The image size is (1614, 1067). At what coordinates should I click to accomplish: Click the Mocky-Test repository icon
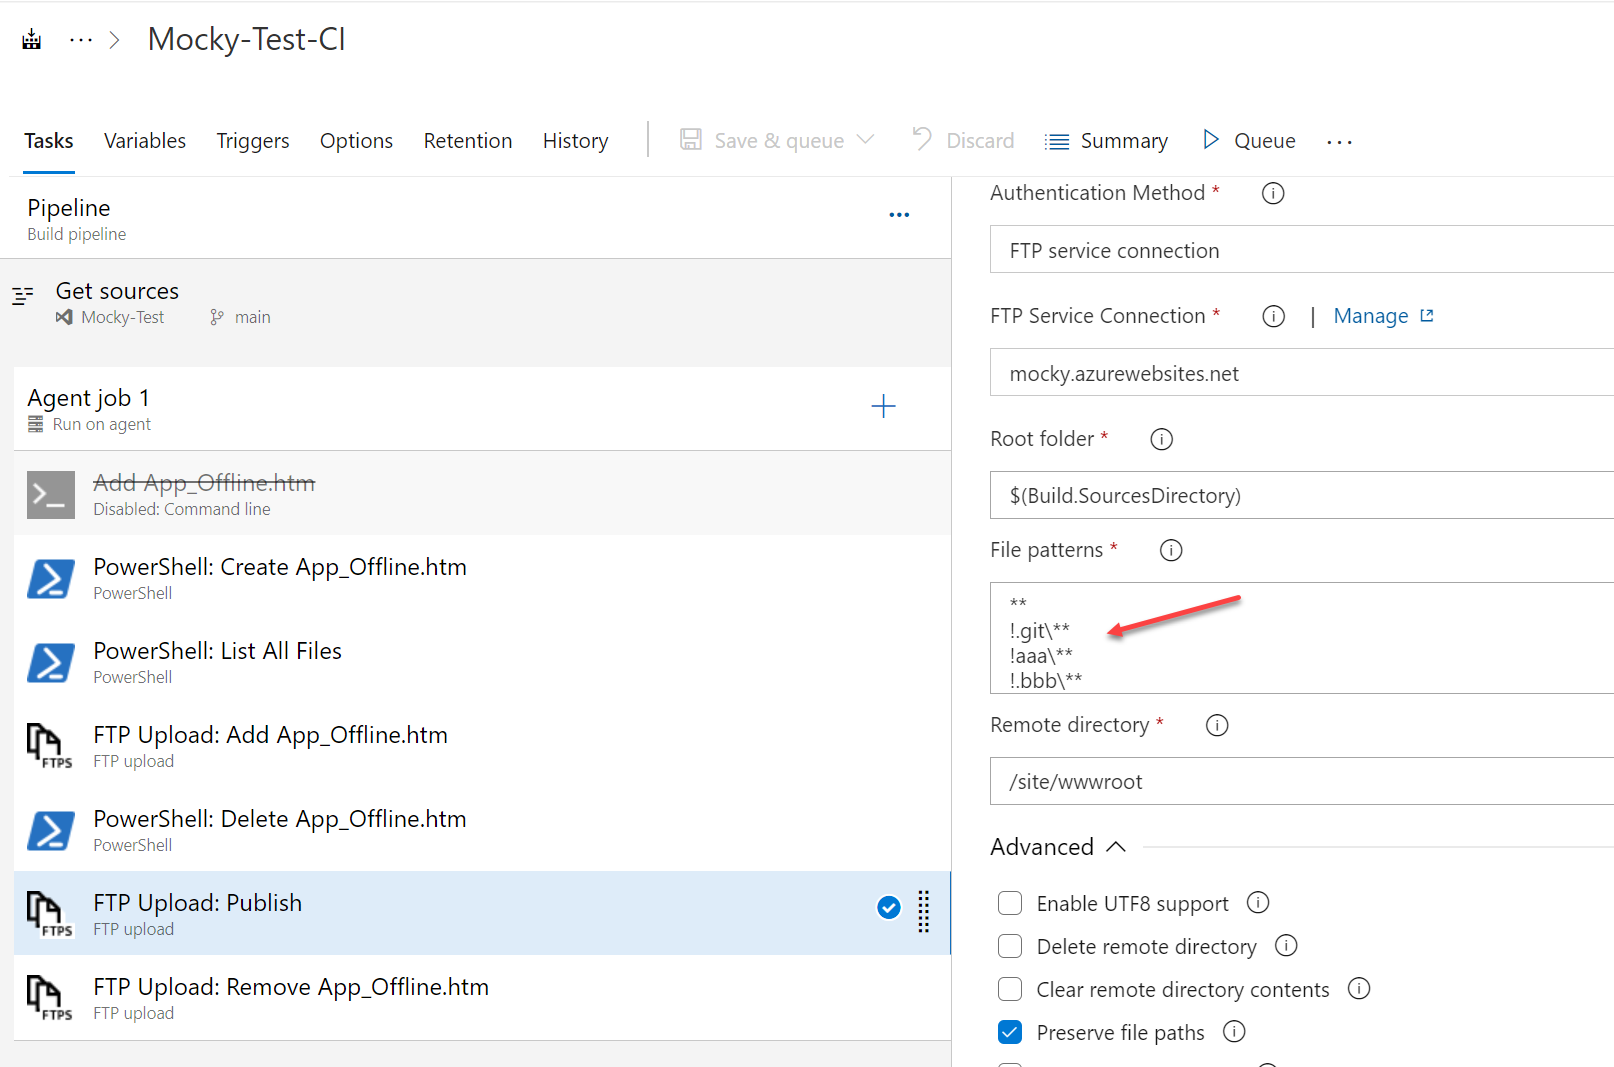64,317
